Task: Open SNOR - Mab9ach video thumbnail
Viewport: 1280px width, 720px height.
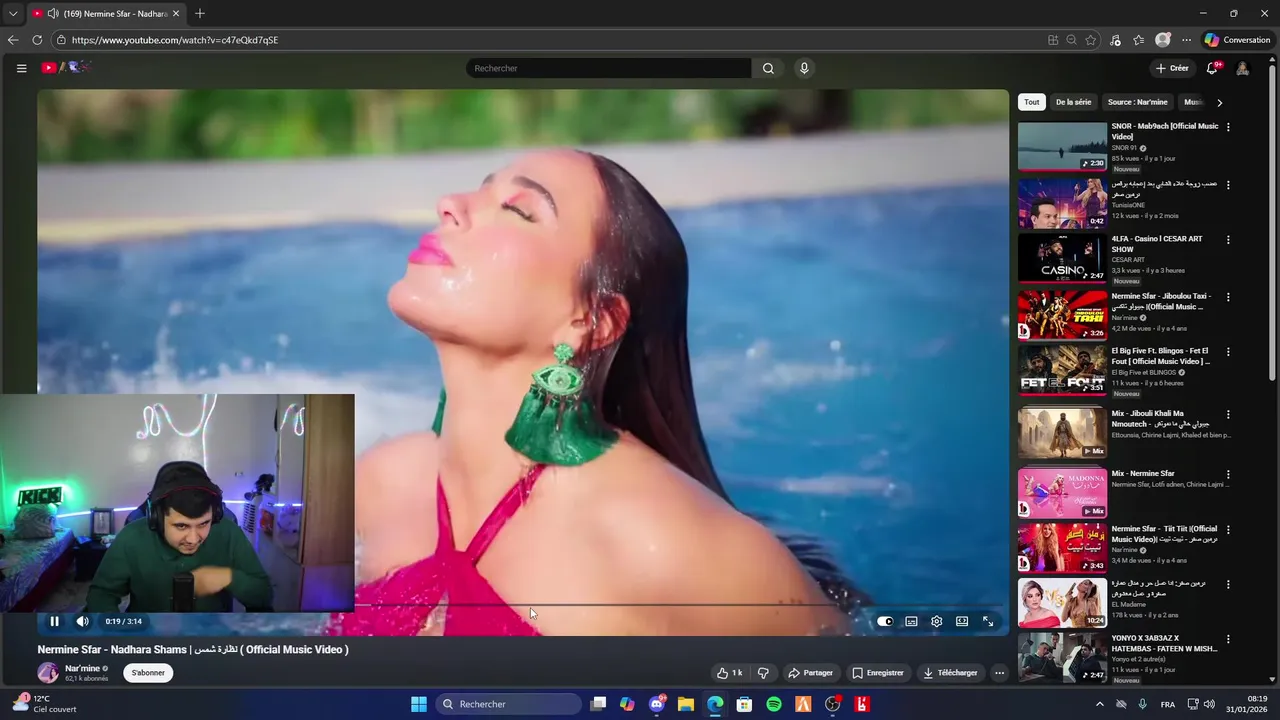Action: point(1062,146)
